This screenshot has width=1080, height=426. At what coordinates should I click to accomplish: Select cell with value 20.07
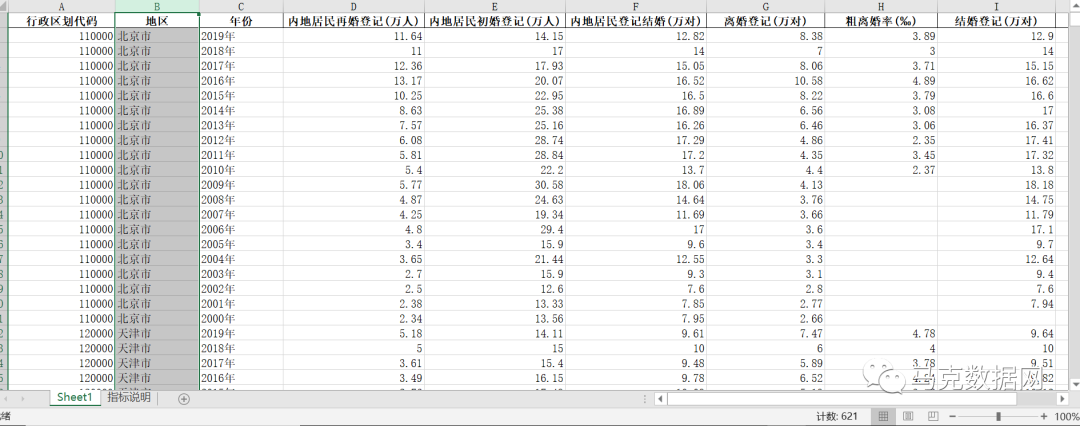tap(495, 81)
